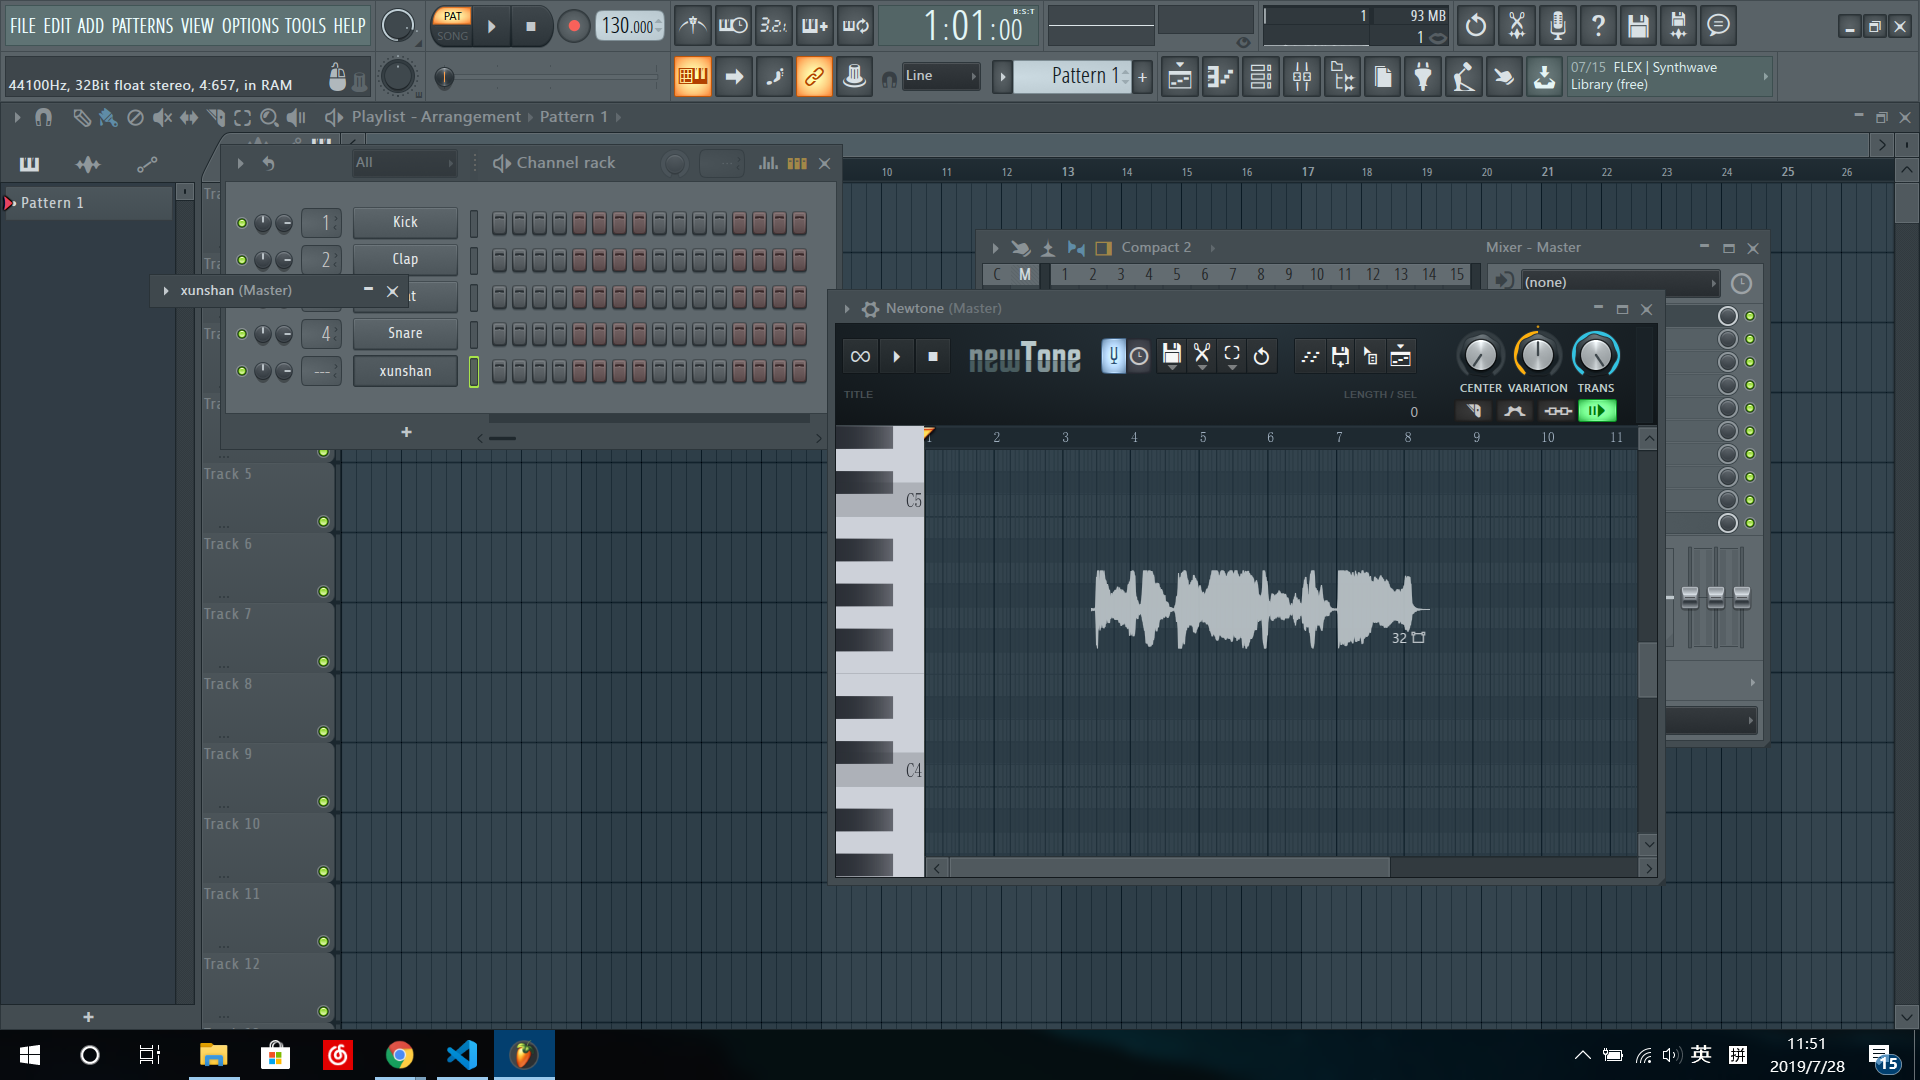Mute the Kick channel green LED

click(x=241, y=223)
